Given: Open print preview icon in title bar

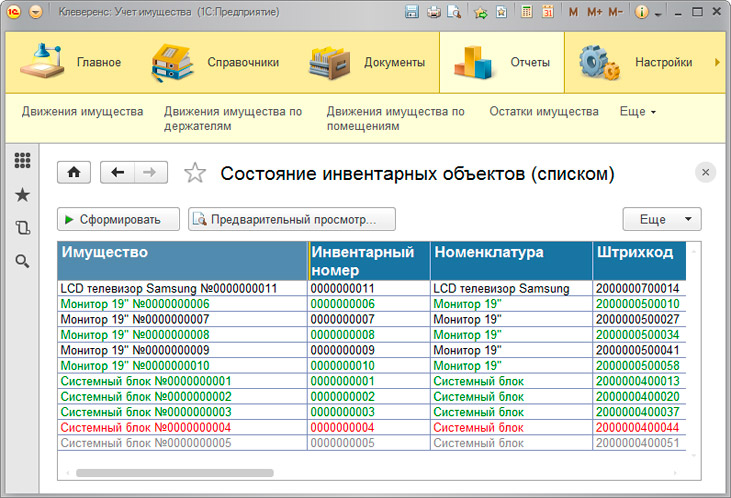Looking at the screenshot, I should [454, 12].
